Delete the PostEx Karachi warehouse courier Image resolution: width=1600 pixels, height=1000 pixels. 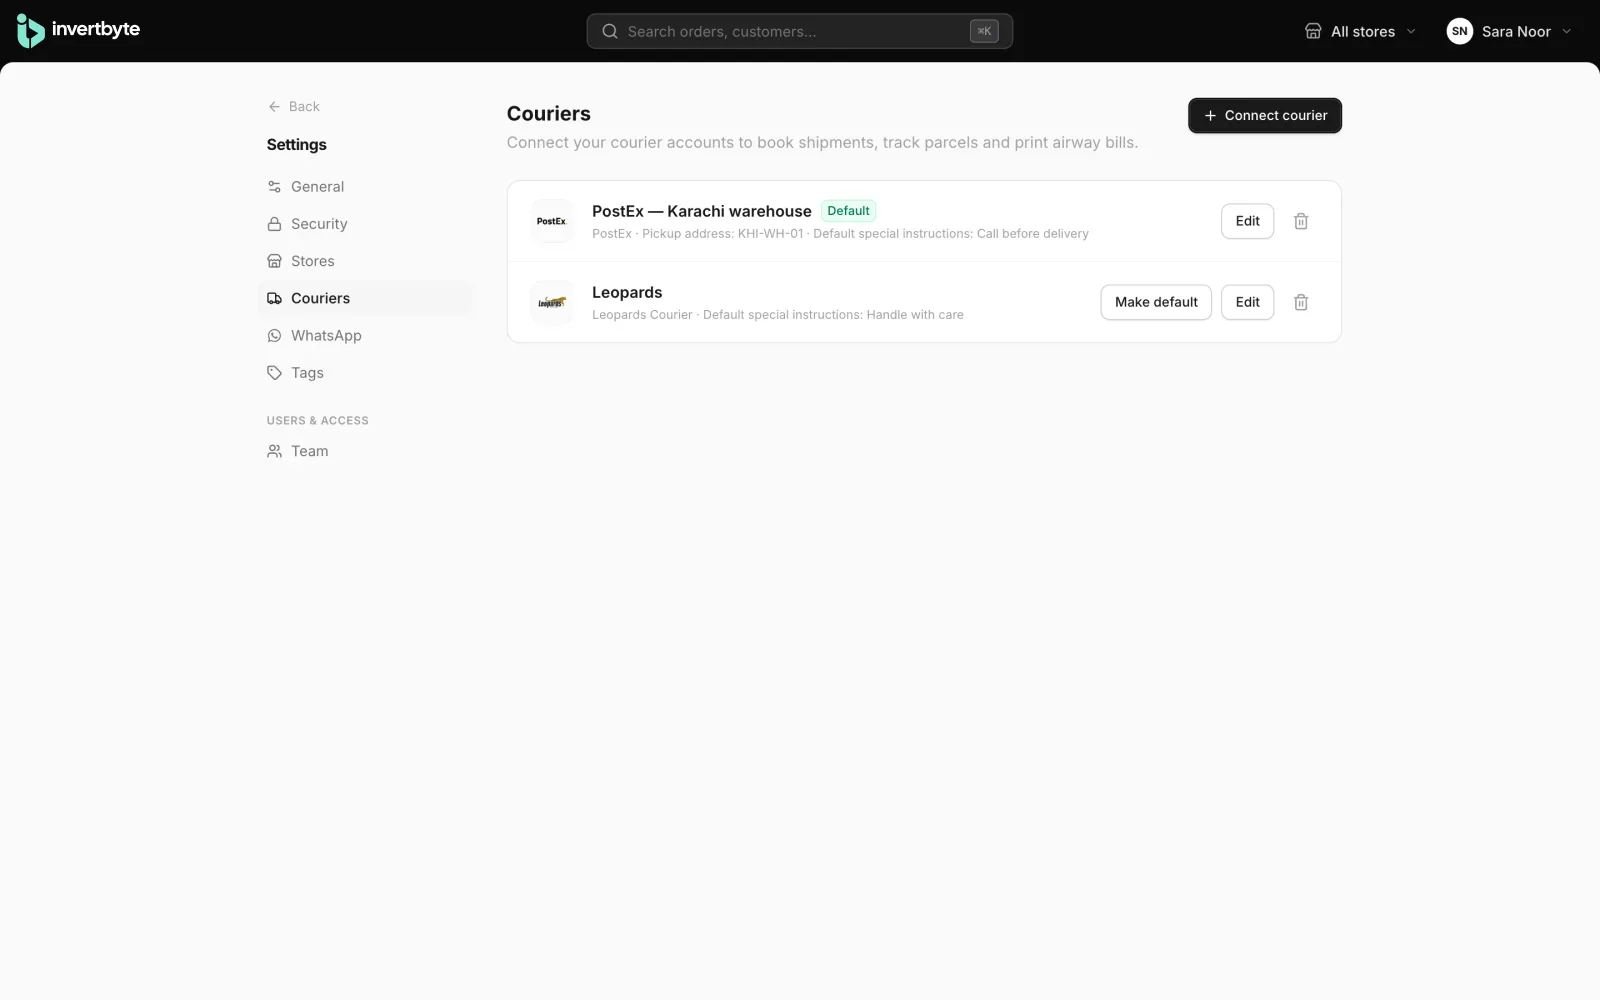[1301, 221]
